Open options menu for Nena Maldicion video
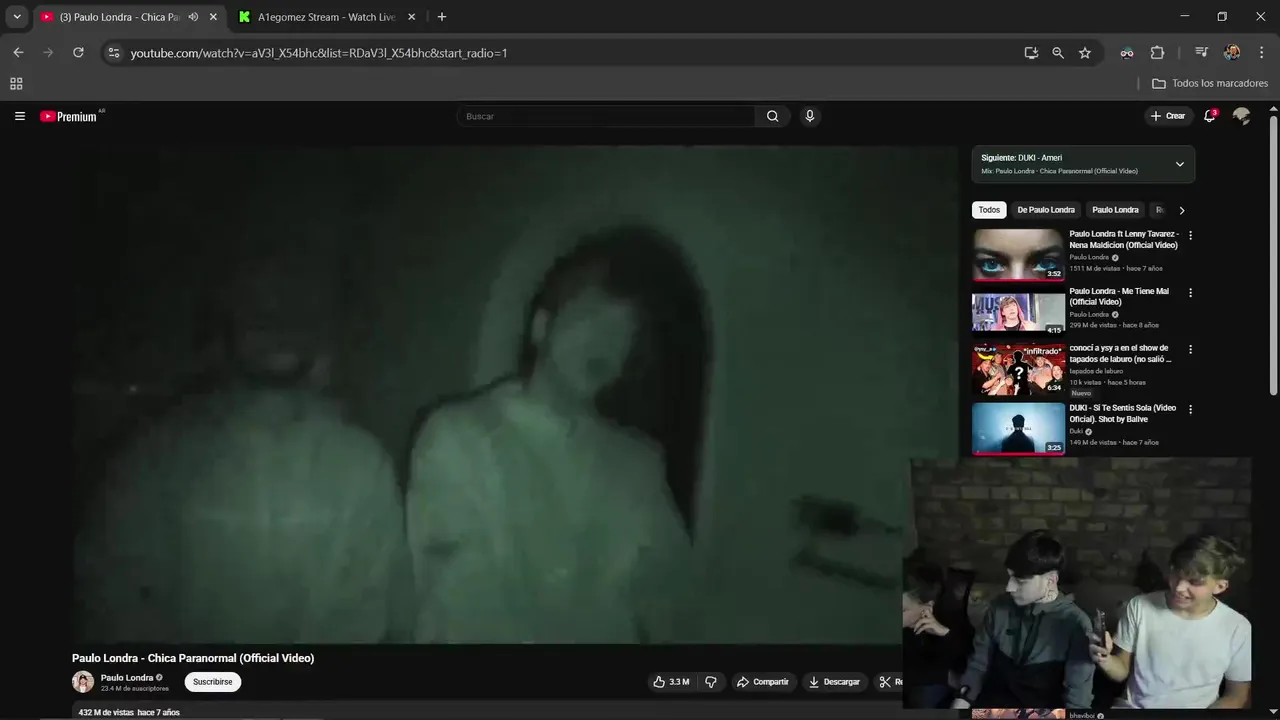This screenshot has width=1280, height=720. pos(1190,236)
